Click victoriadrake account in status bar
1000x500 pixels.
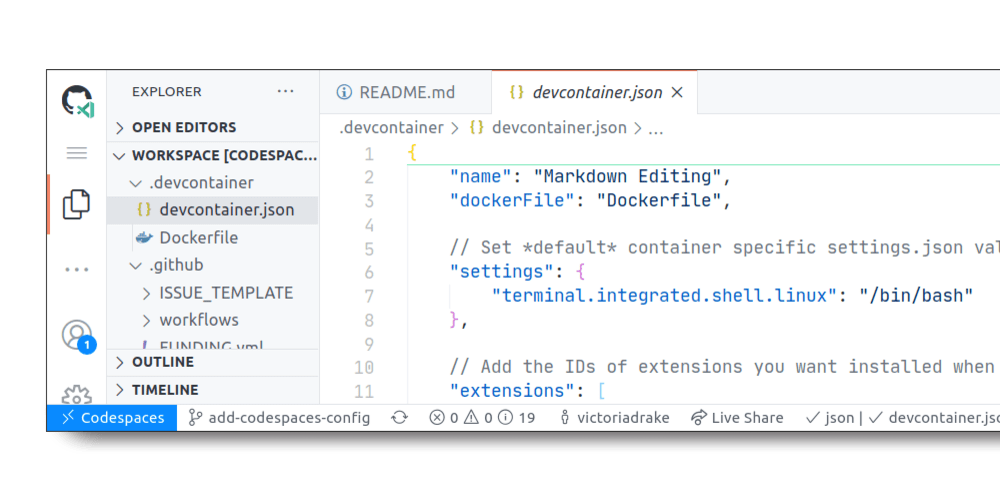point(614,418)
